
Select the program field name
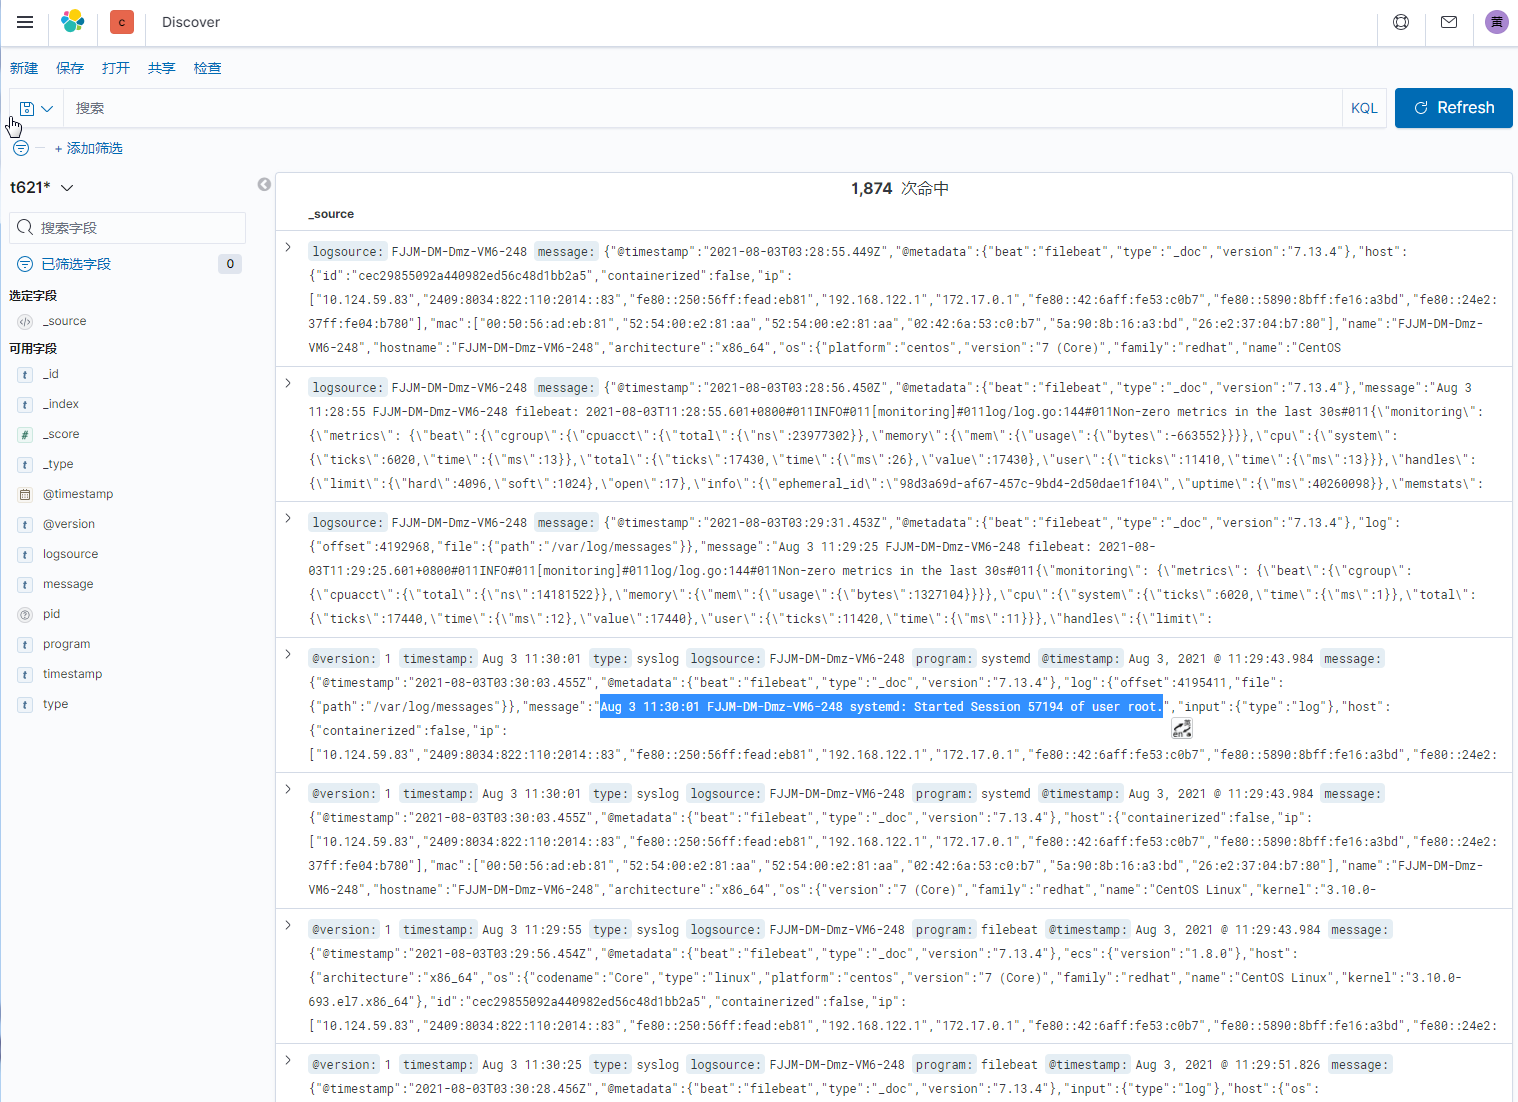tap(66, 645)
